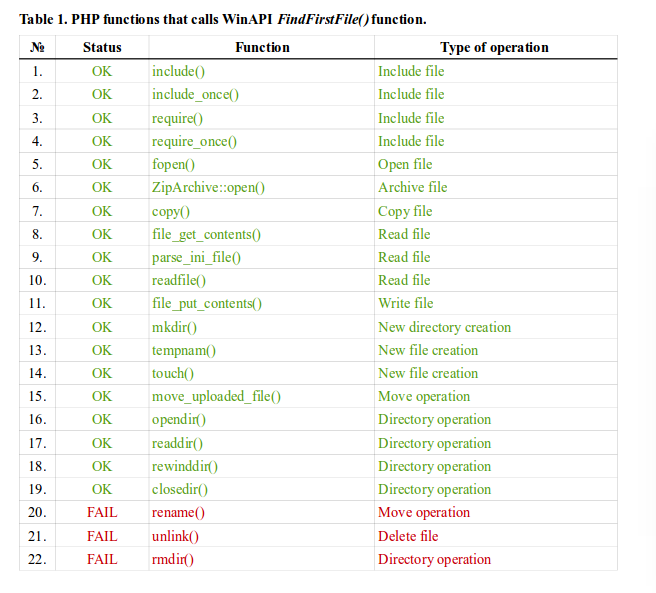Viewport: 656px width, 593px height.
Task: Click the Function column header
Action: coord(262,47)
